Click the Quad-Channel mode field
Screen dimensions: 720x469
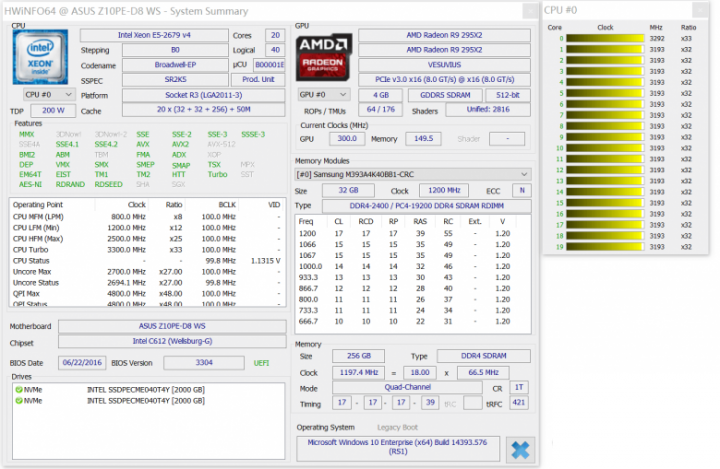pos(407,387)
